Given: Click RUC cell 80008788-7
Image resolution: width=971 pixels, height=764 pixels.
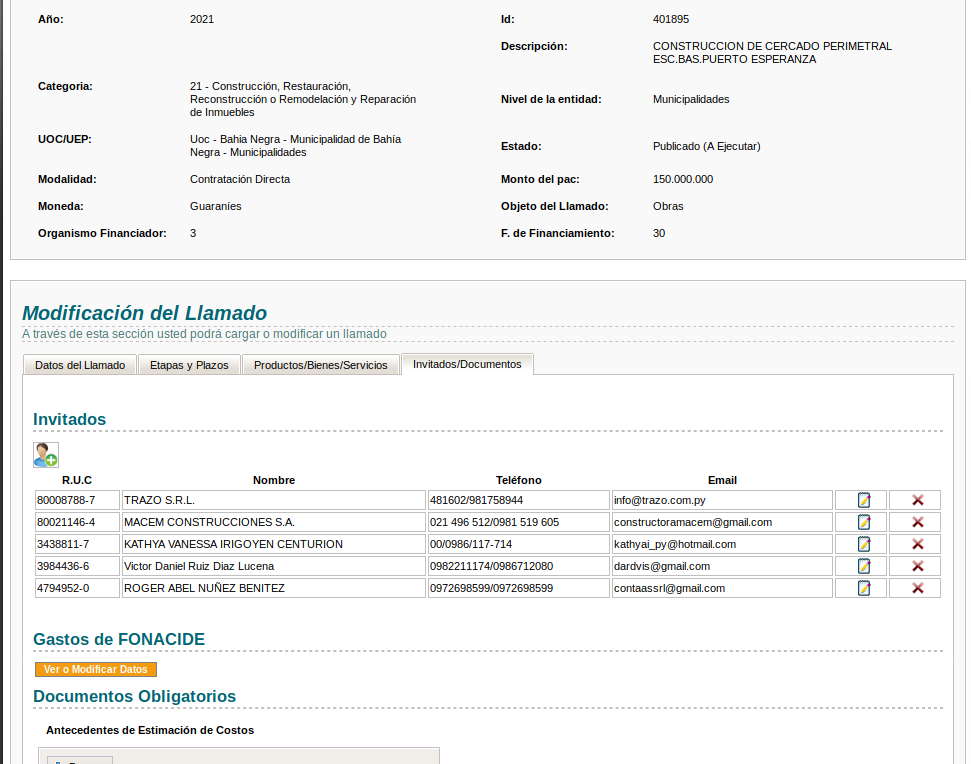Looking at the screenshot, I should 77,500.
